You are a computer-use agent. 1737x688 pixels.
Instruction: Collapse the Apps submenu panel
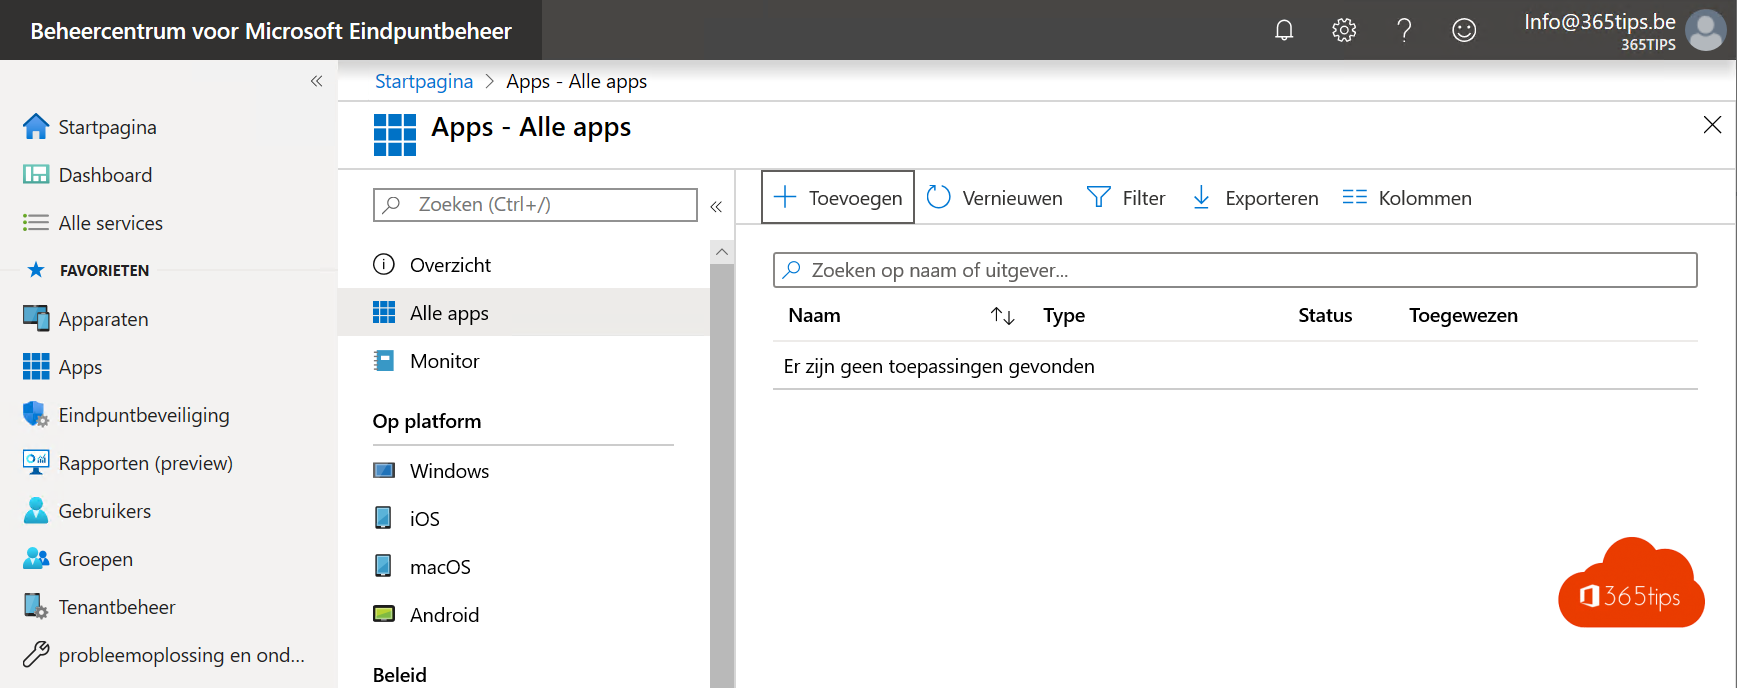coord(716,206)
